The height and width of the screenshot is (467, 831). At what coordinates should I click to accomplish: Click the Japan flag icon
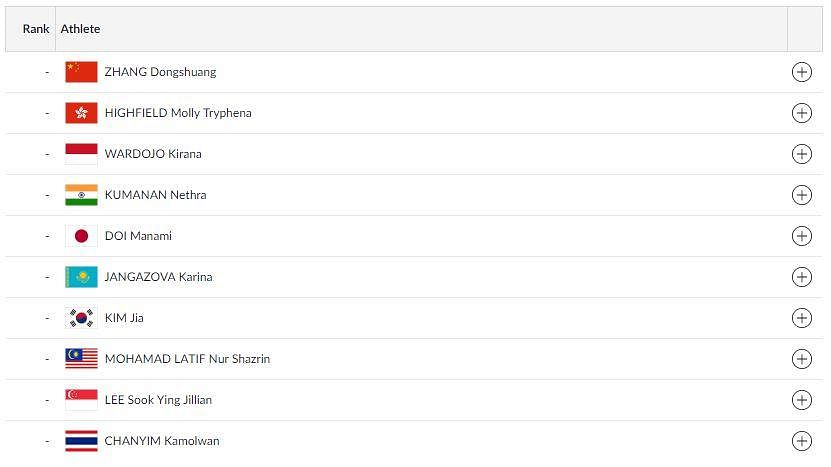point(81,236)
